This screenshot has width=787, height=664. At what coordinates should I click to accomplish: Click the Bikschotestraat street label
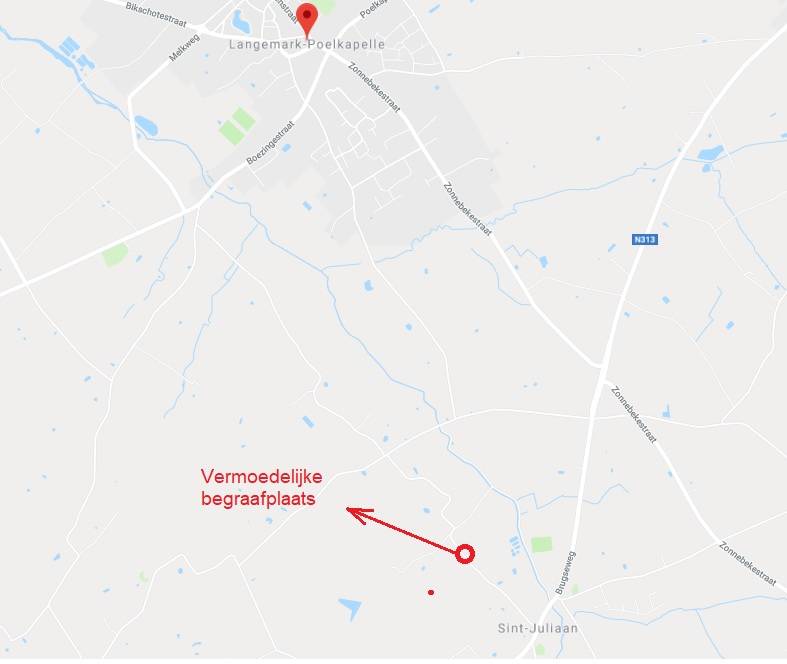[156, 15]
